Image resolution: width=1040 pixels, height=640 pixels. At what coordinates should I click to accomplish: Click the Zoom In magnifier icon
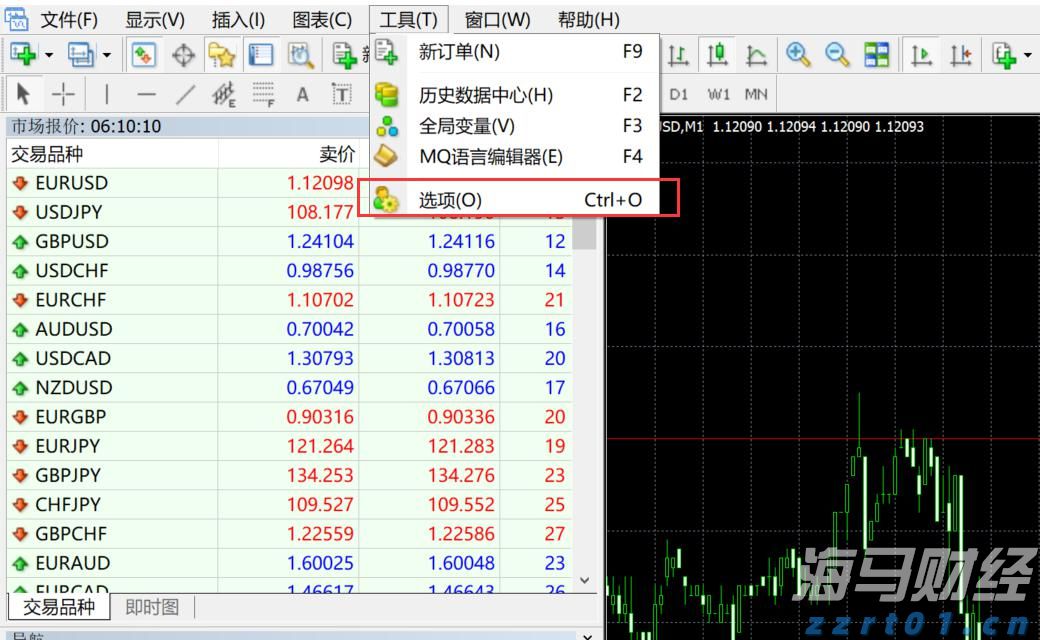tap(797, 55)
